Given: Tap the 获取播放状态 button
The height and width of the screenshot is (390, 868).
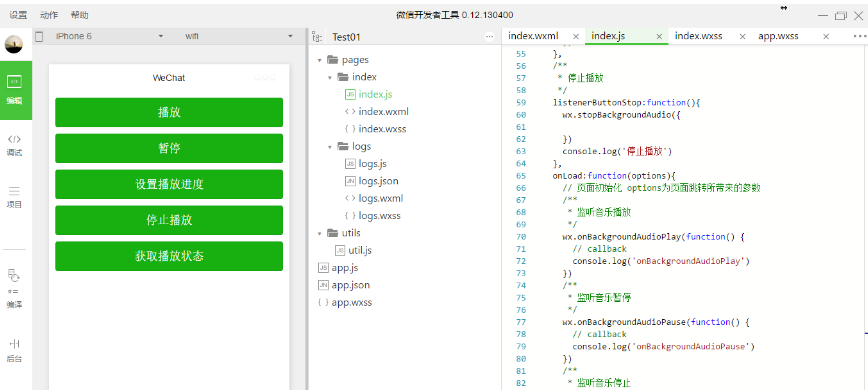Looking at the screenshot, I should (169, 256).
